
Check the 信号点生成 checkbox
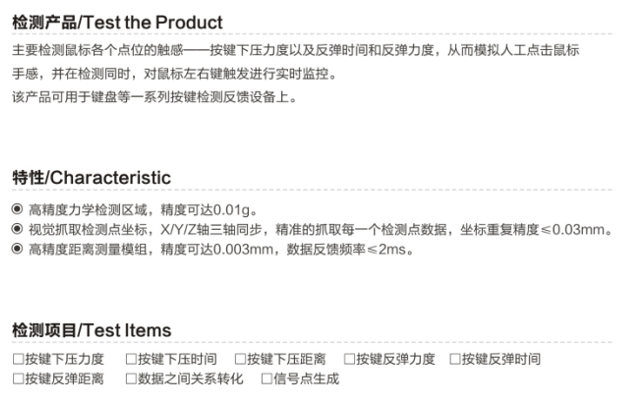coord(267,379)
